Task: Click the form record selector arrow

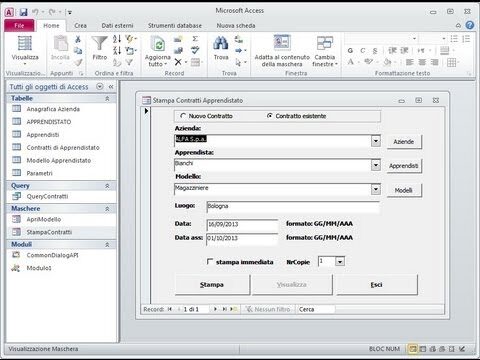Action: pos(146,111)
